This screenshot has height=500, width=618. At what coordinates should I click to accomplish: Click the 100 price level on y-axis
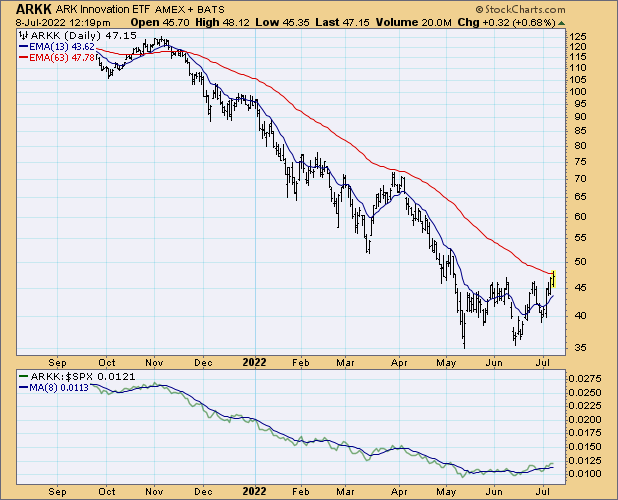tap(578, 92)
